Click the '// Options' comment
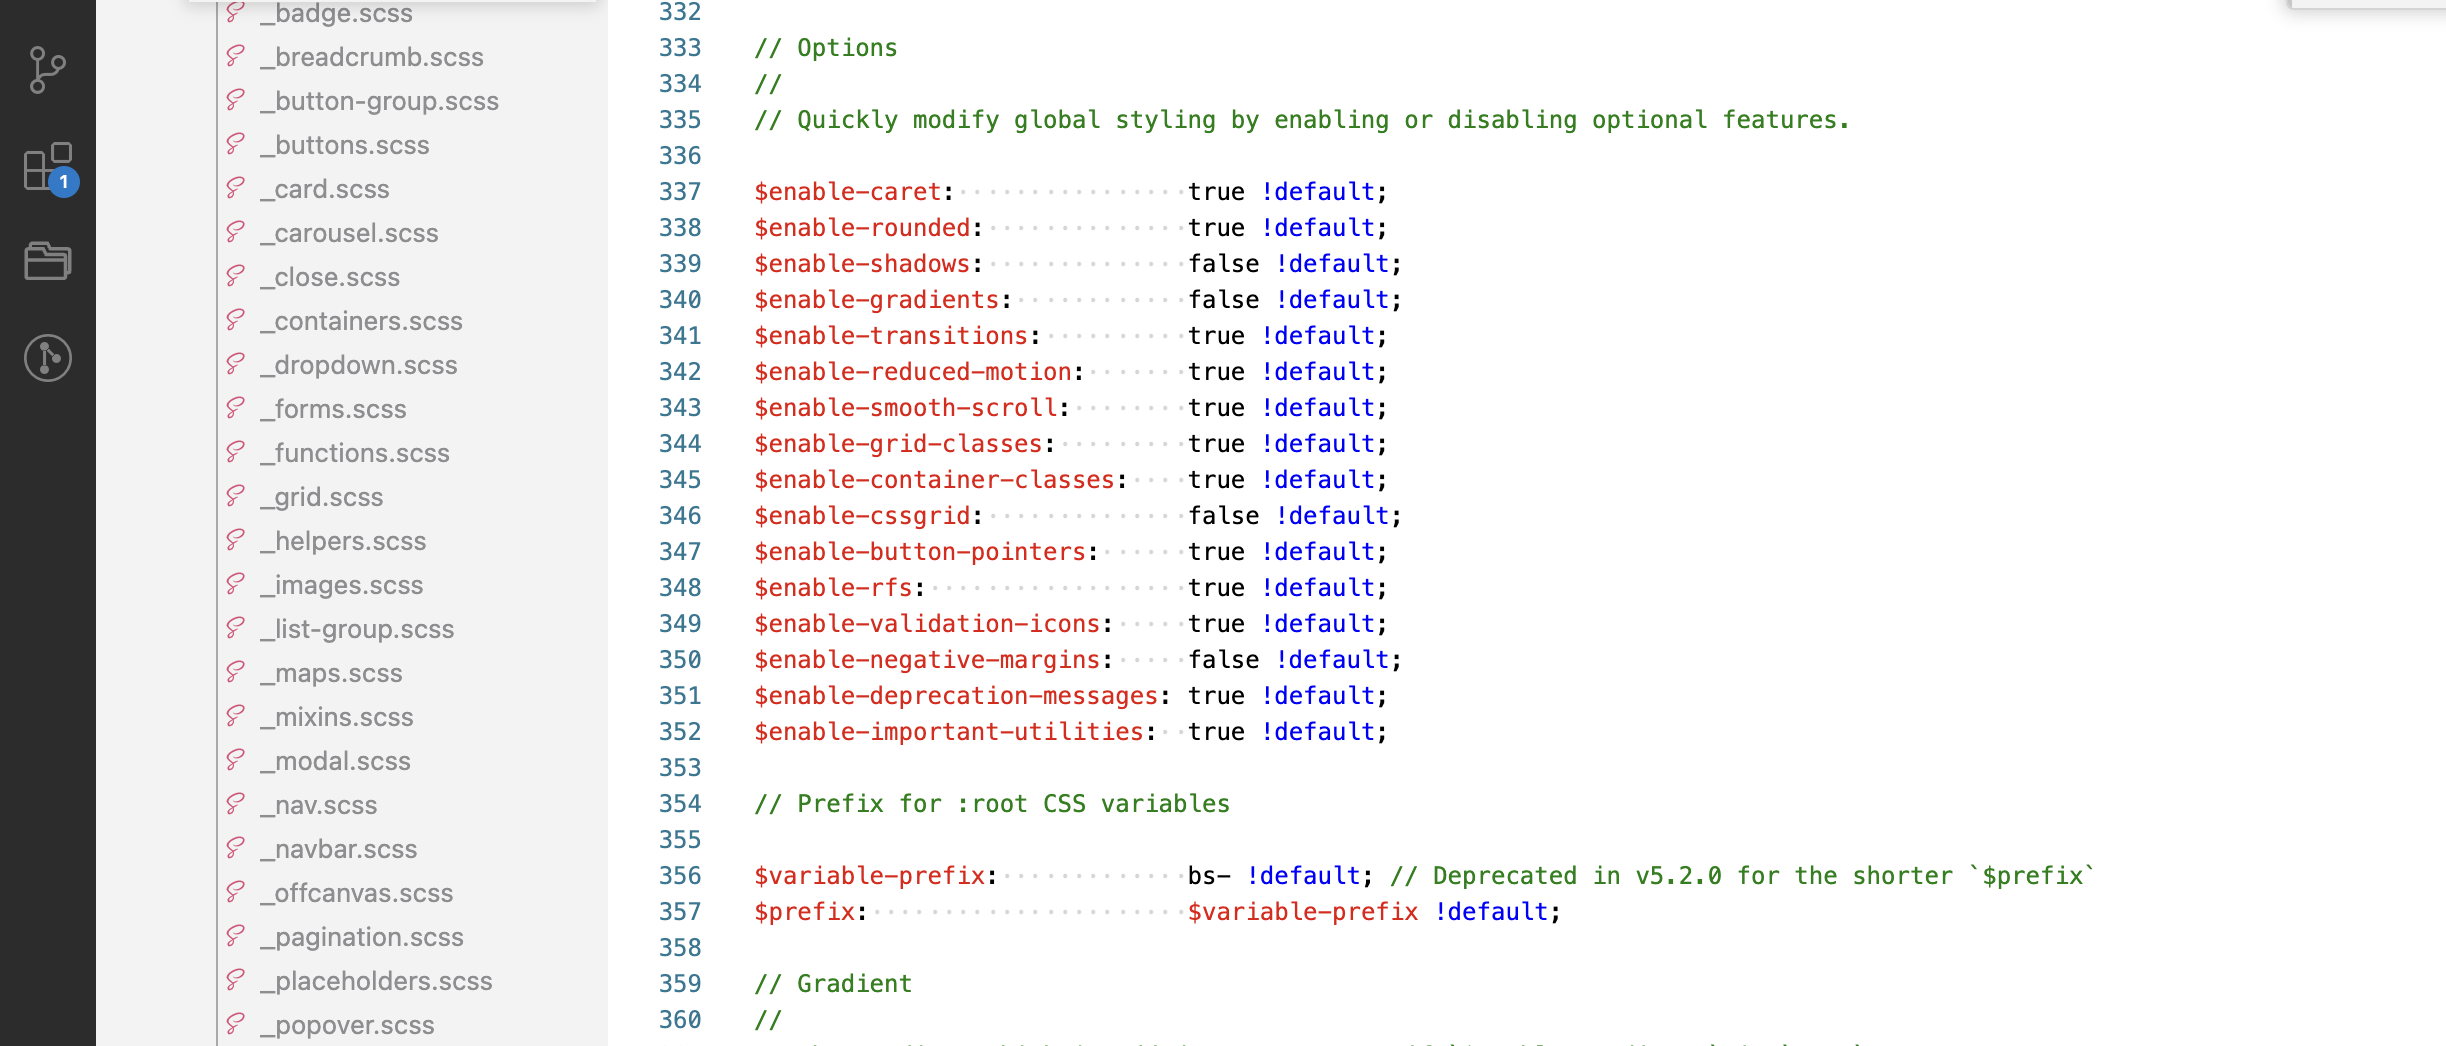This screenshot has width=2446, height=1046. pos(826,47)
